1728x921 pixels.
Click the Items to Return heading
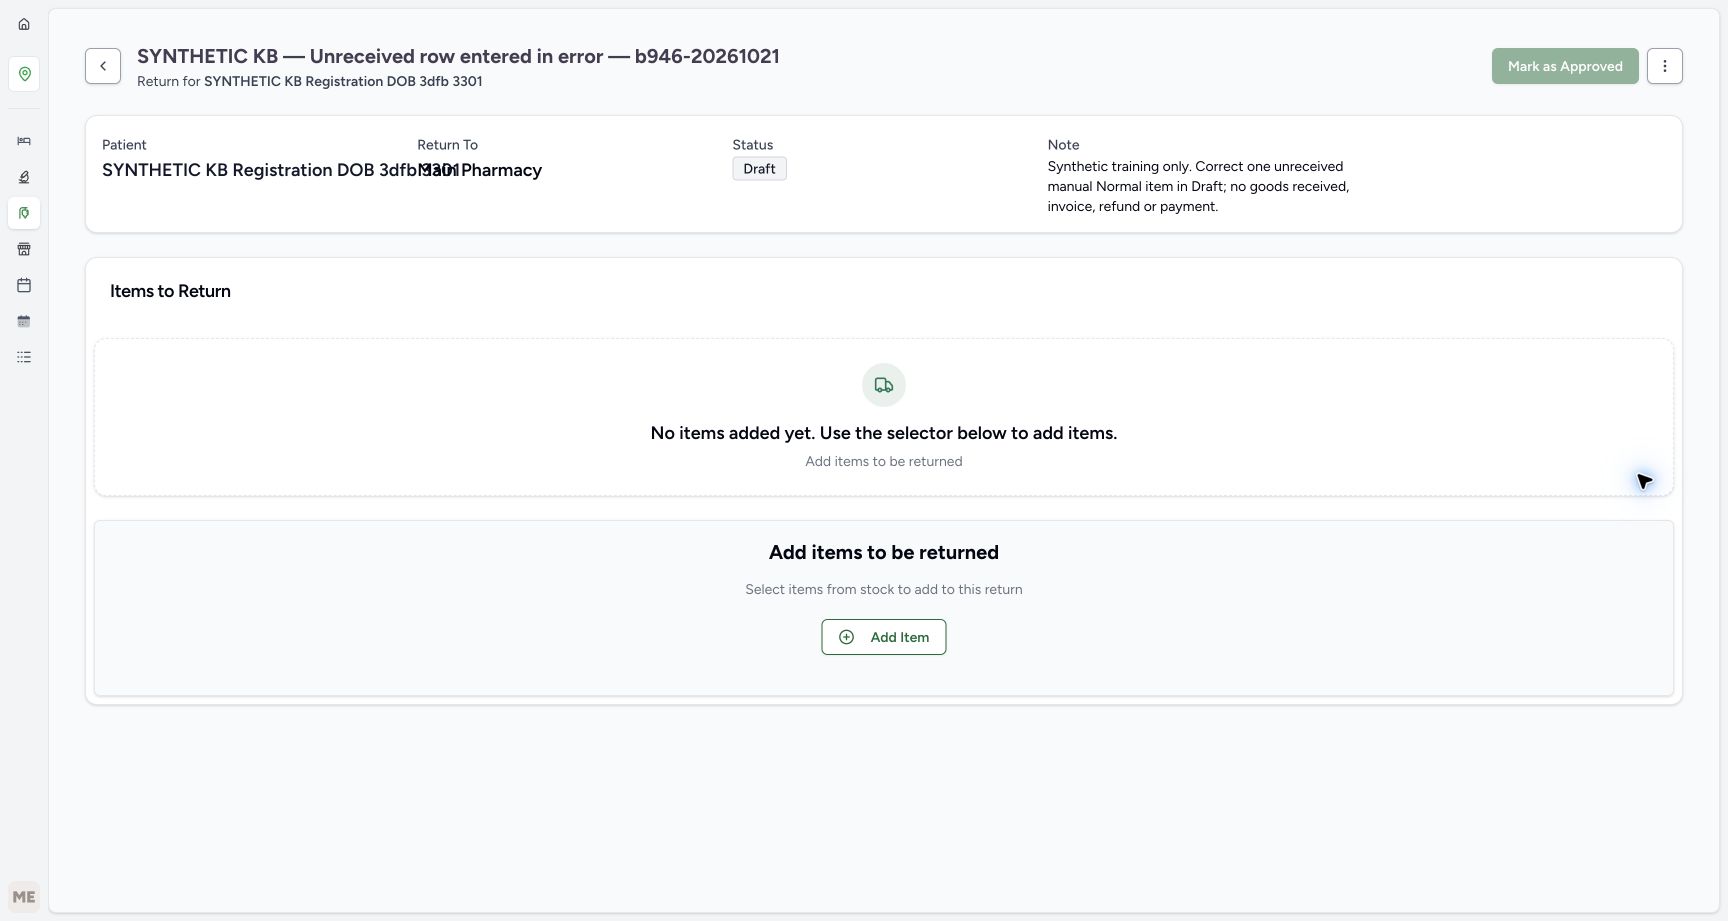pos(170,291)
